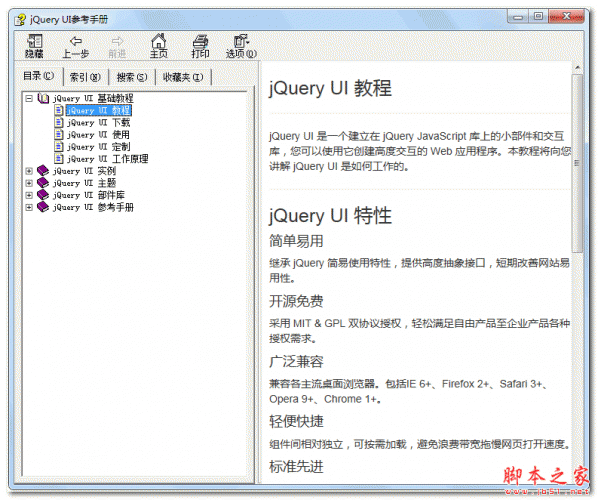Image resolution: width=598 pixels, height=500 pixels.
Task: Click page icon beside jQuery UI 工作原理
Action: 59,159
